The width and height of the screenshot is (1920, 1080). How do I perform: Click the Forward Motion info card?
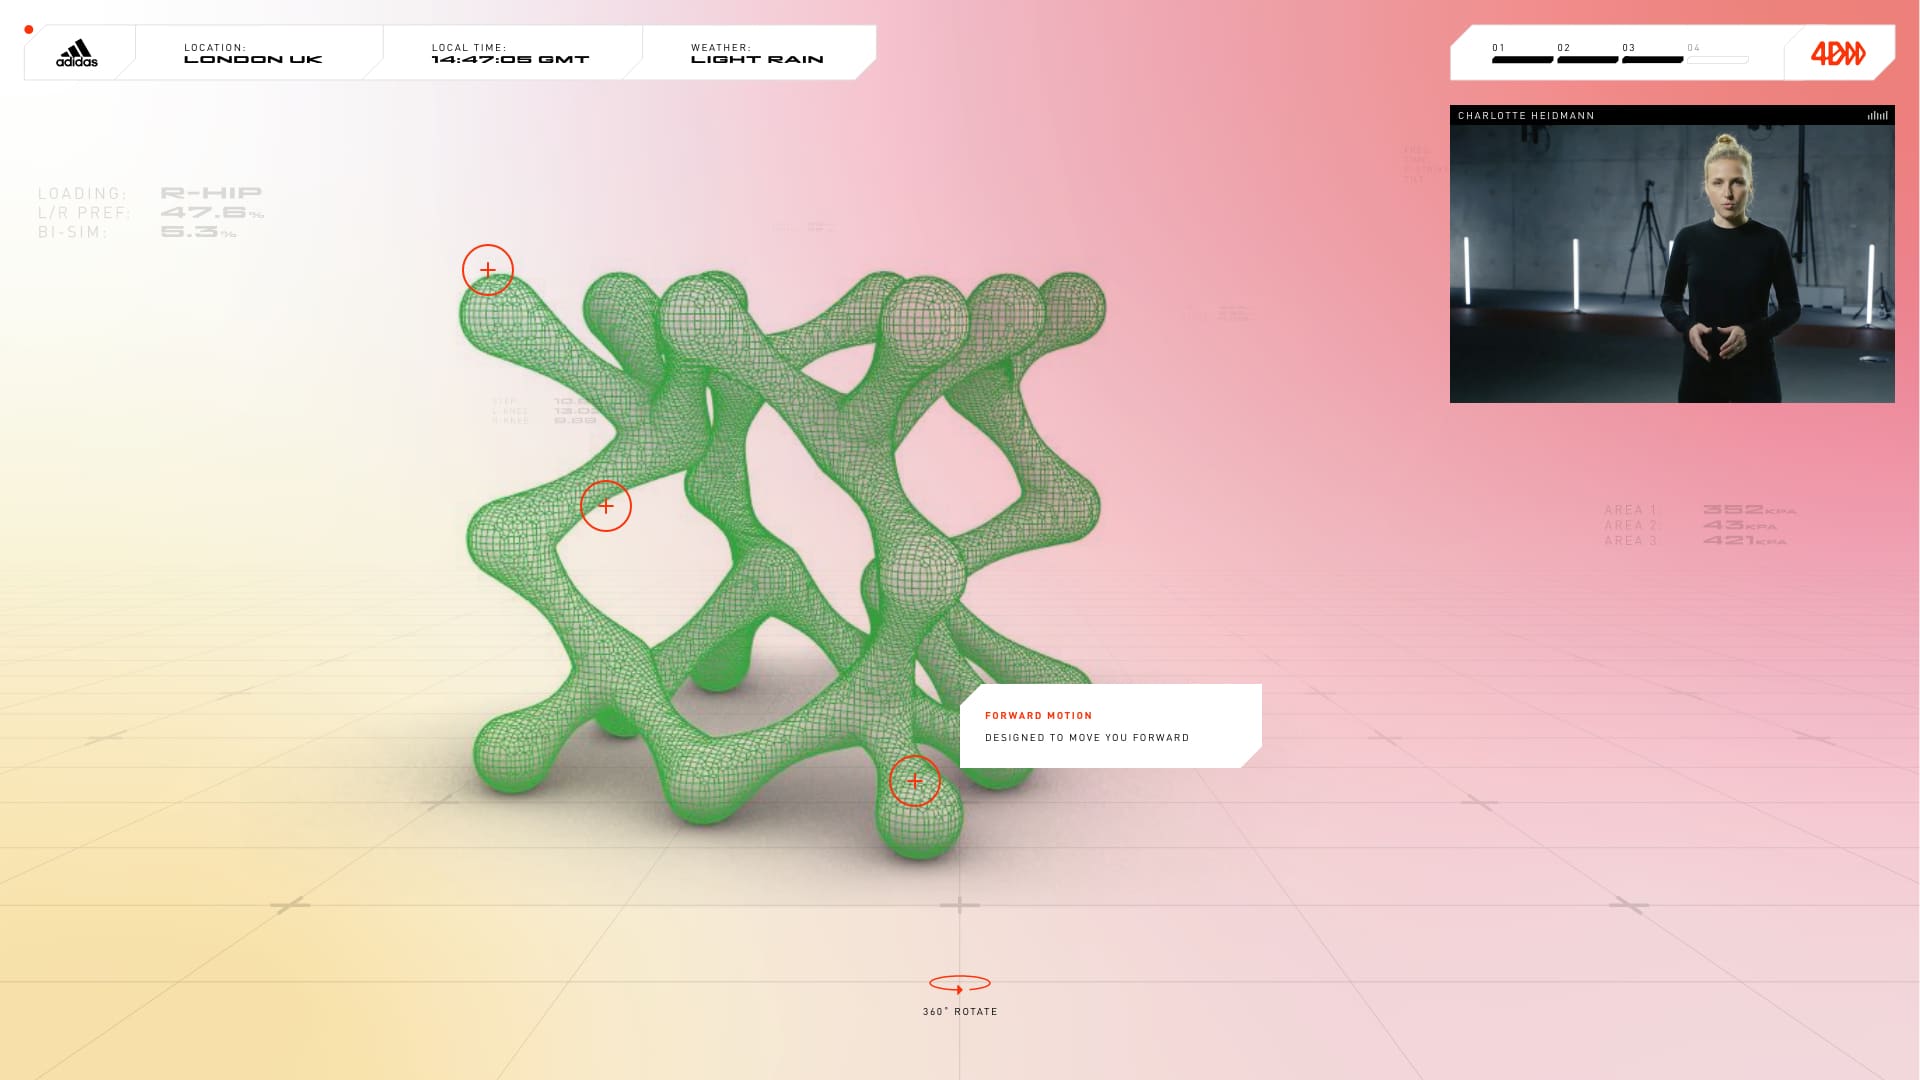pos(1110,726)
